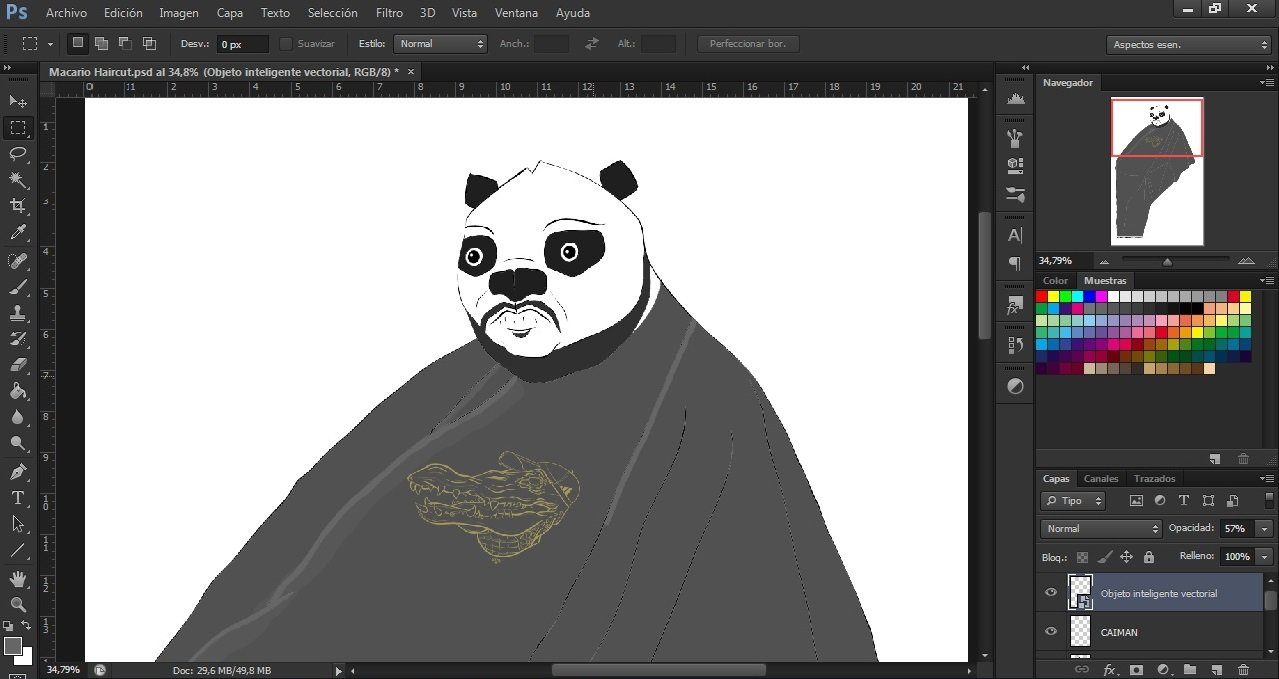This screenshot has height=679, width=1279.
Task: Switch to the Canales tab
Action: [x=1101, y=478]
